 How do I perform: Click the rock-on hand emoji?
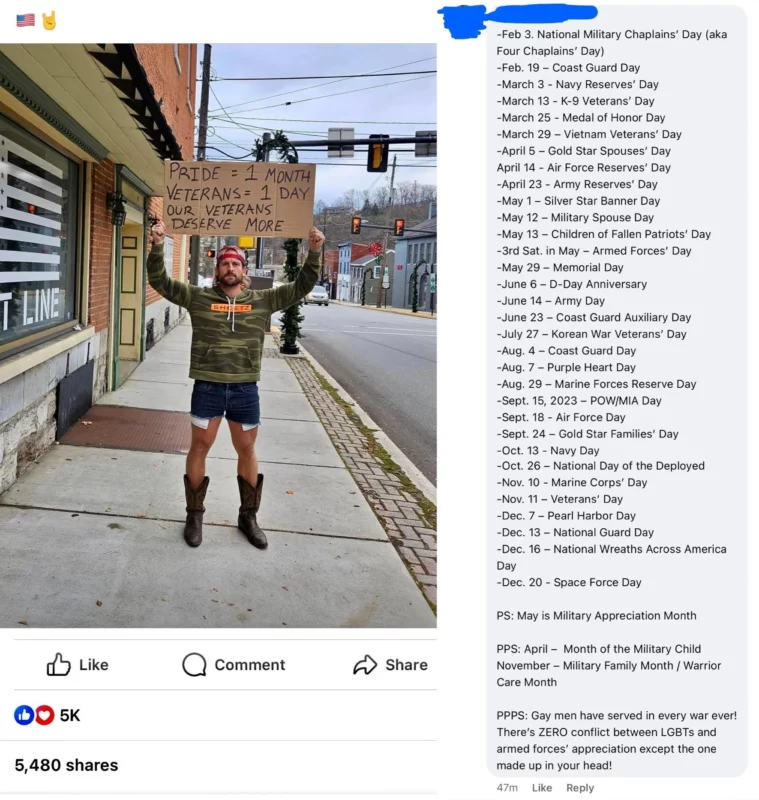(49, 20)
